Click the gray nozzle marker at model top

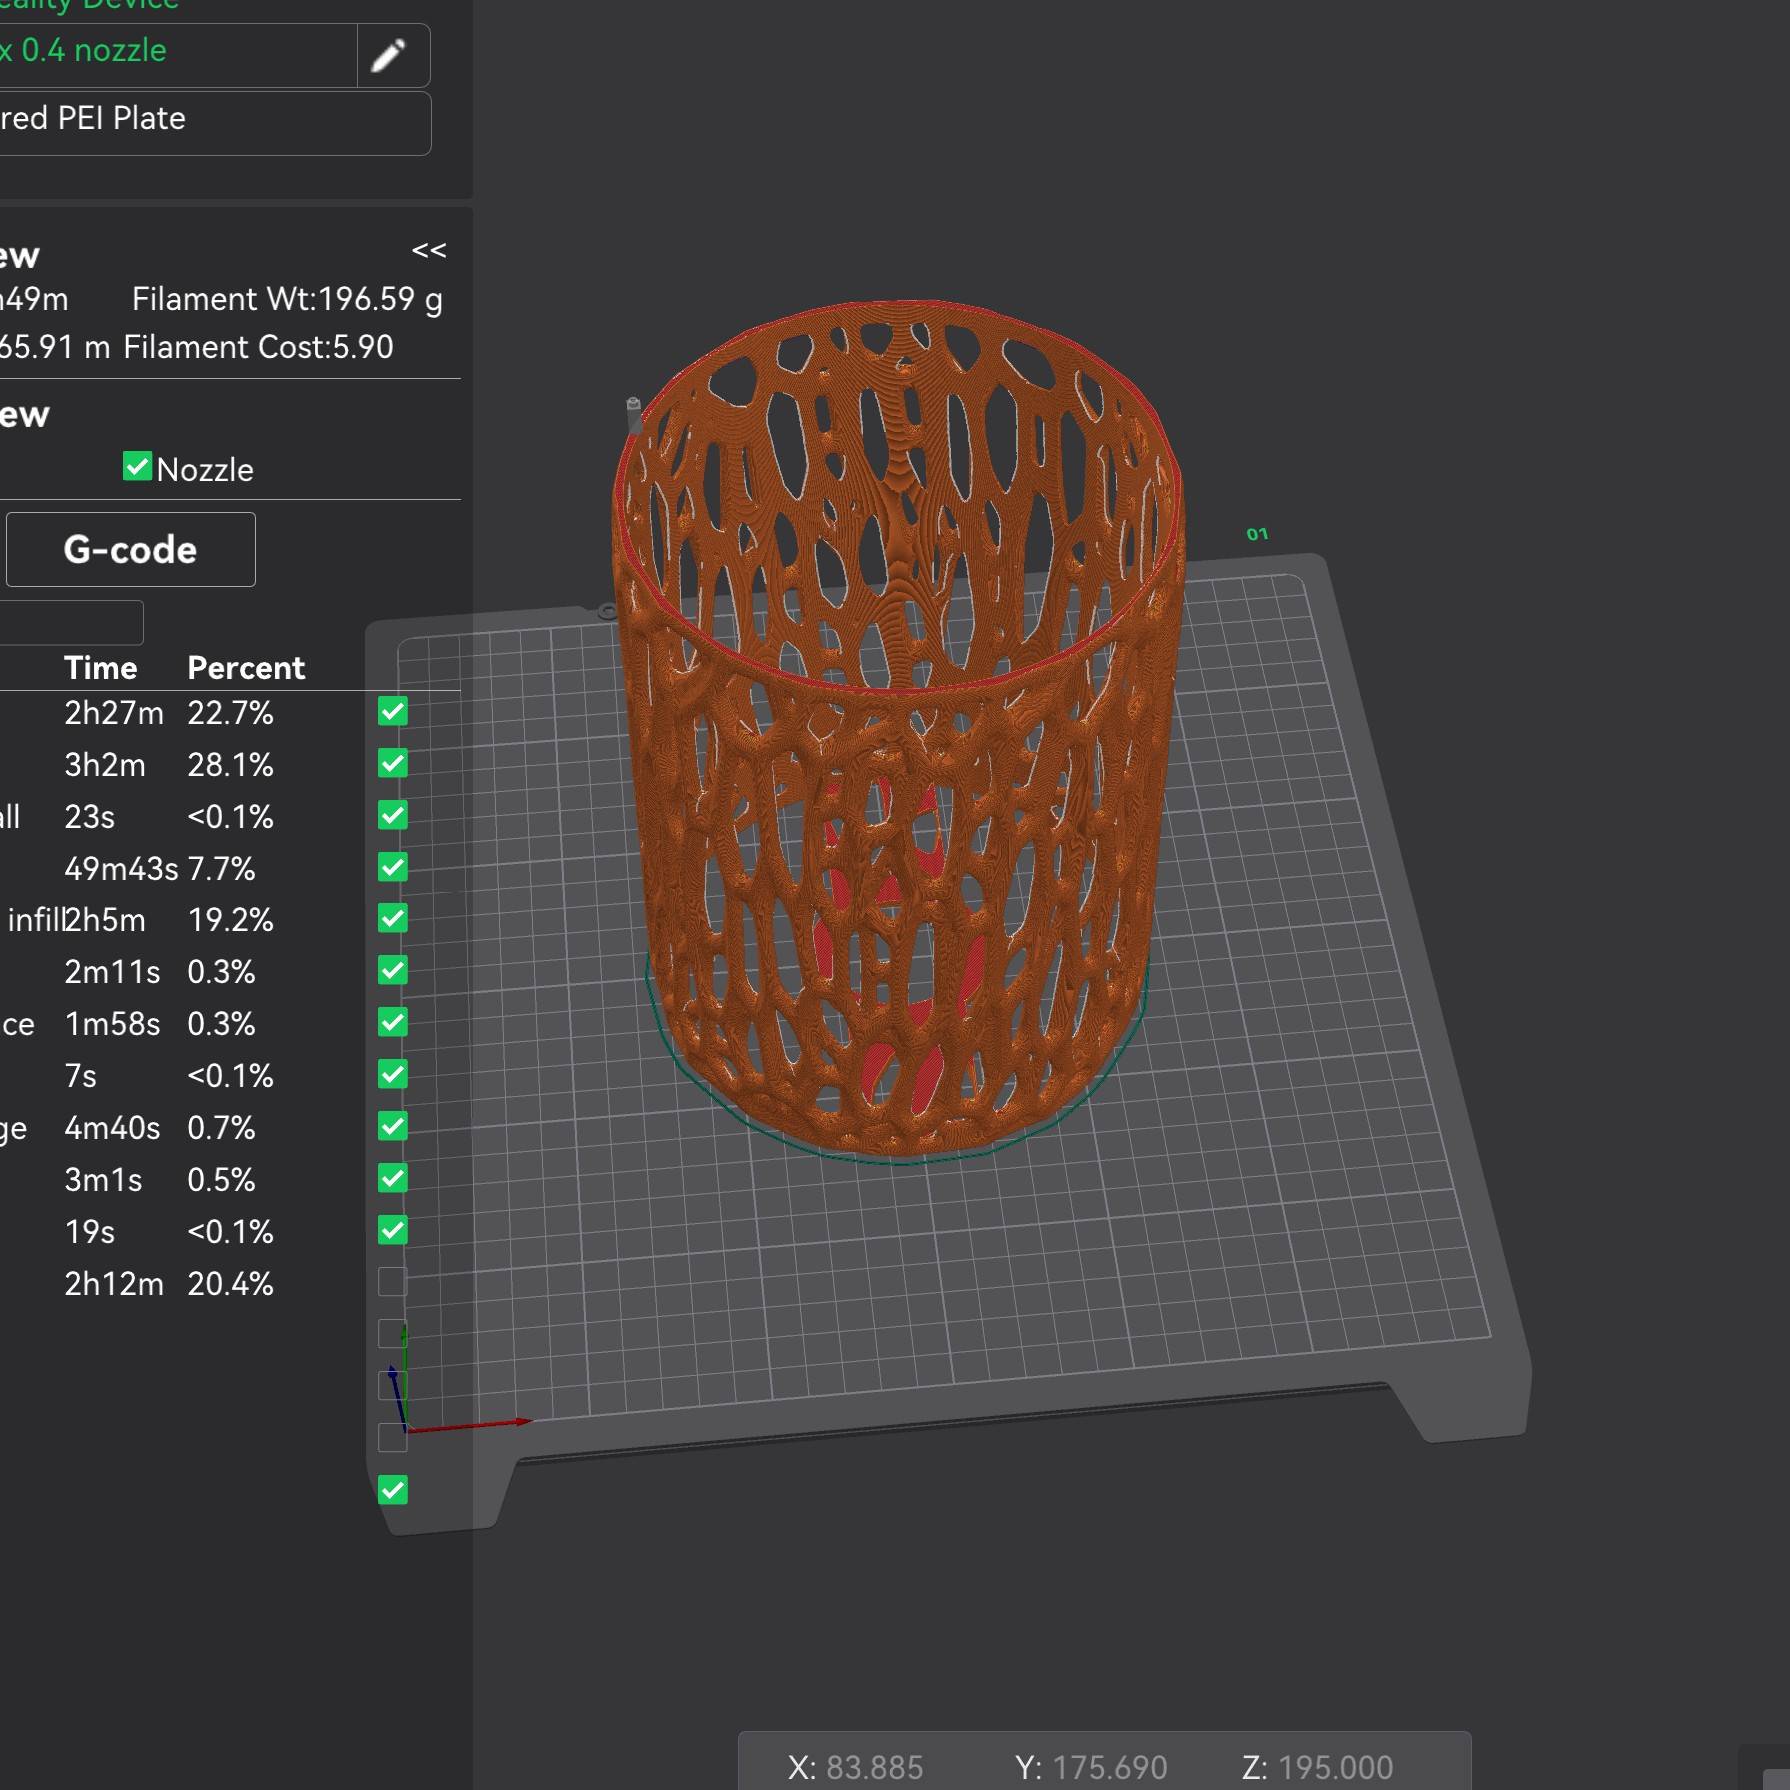pos(633,410)
